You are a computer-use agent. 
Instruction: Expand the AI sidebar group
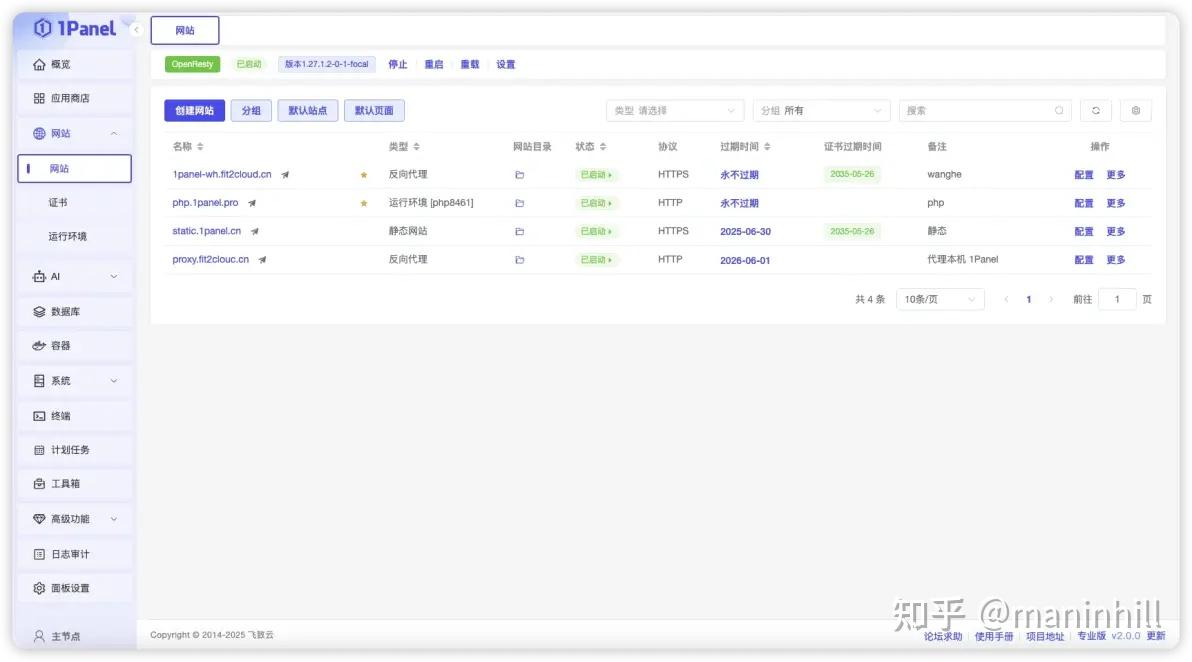coord(74,277)
